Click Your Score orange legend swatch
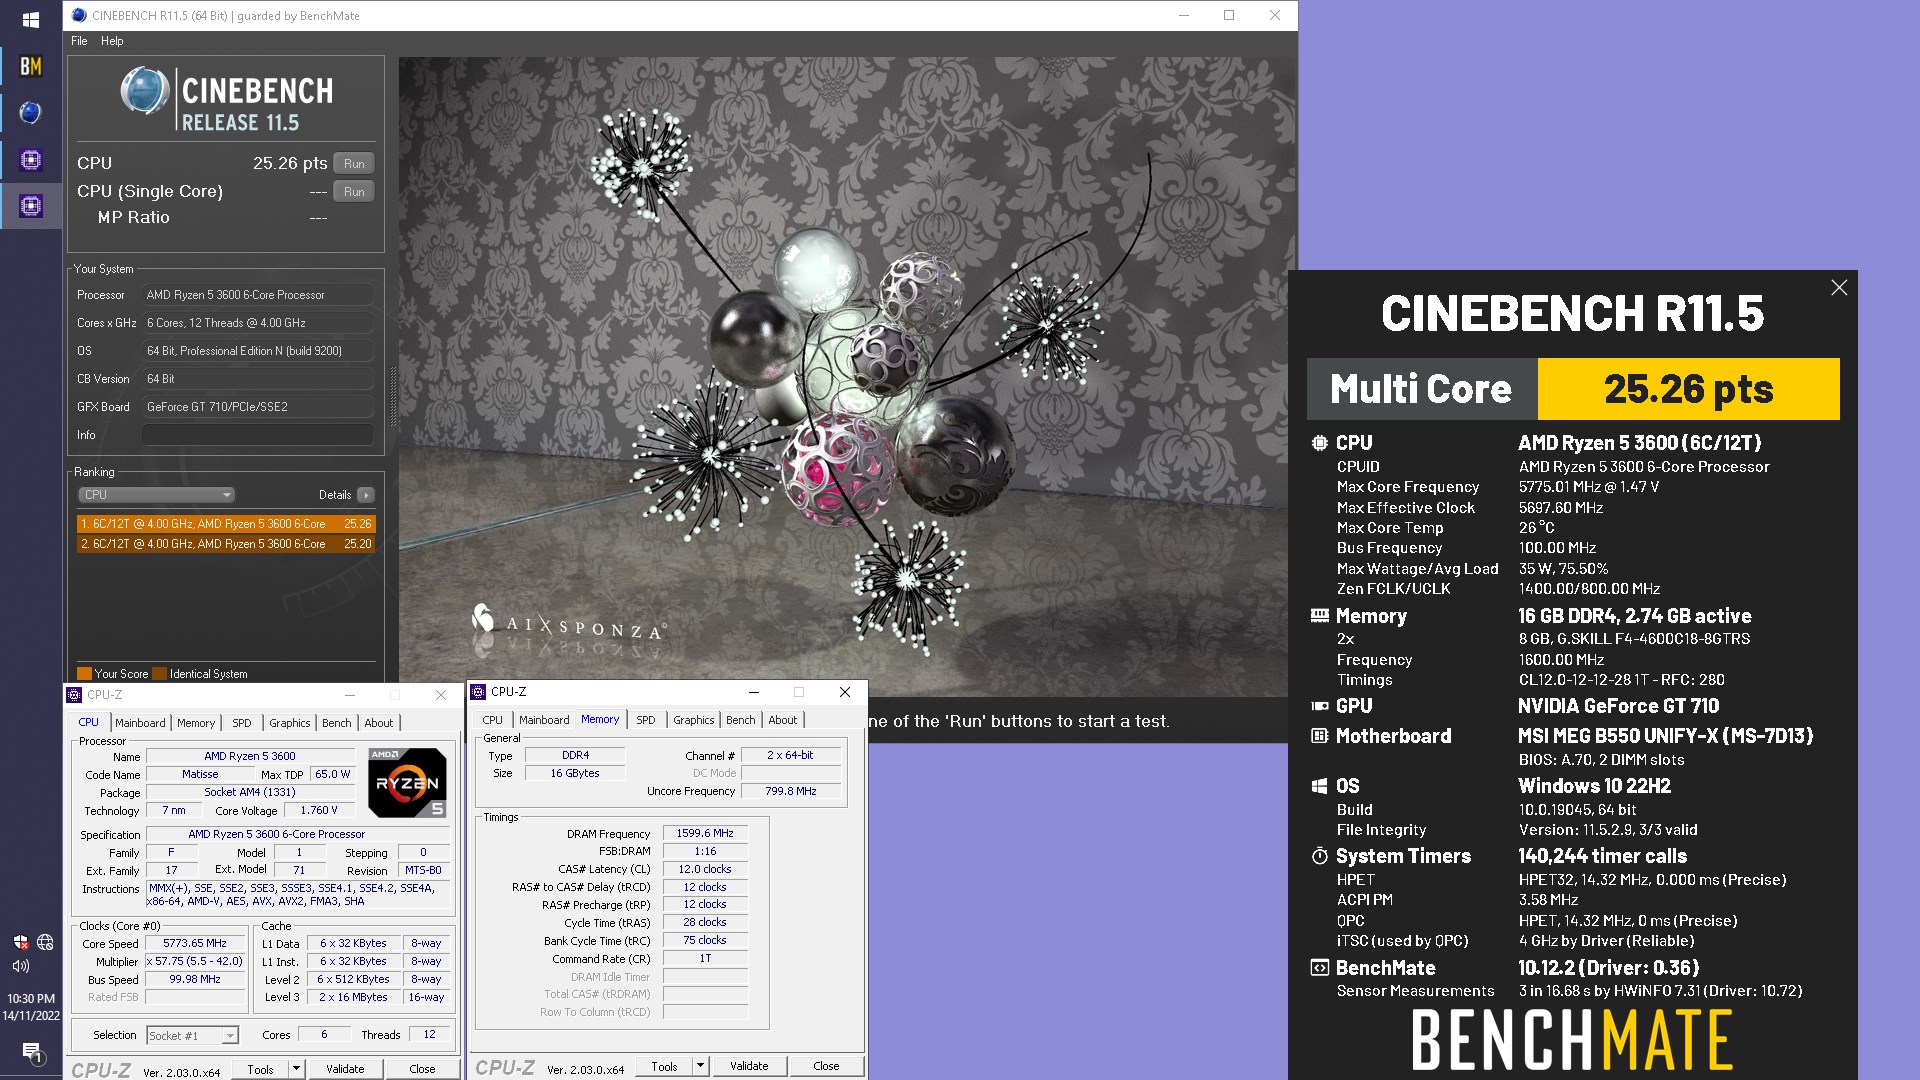The height and width of the screenshot is (1080, 1920). (84, 674)
